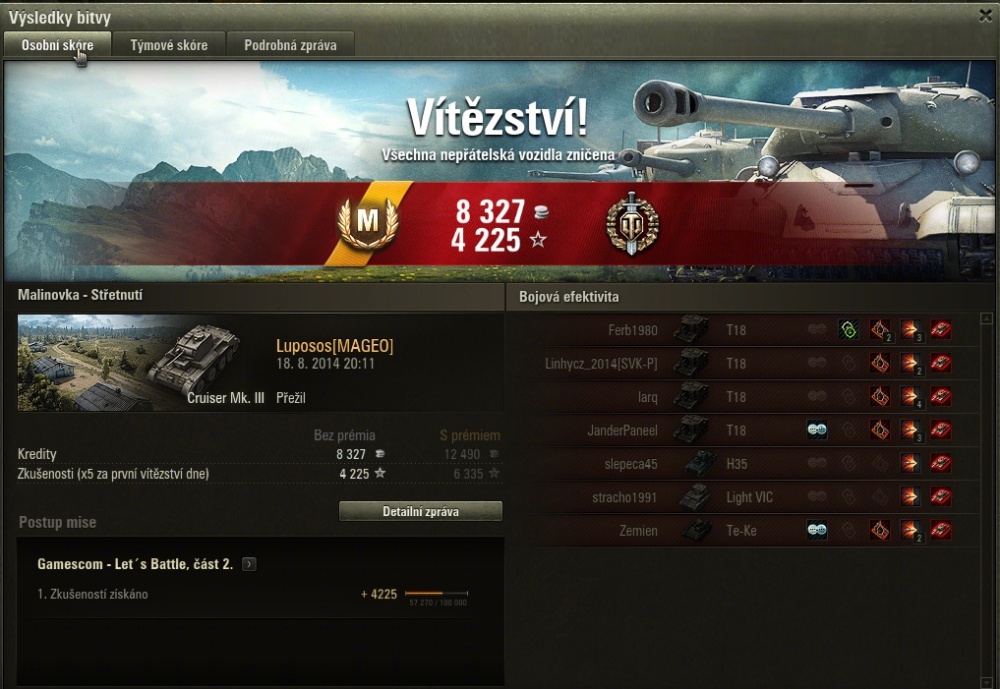Click scrollbar down arrow in efficiency list

click(987, 683)
